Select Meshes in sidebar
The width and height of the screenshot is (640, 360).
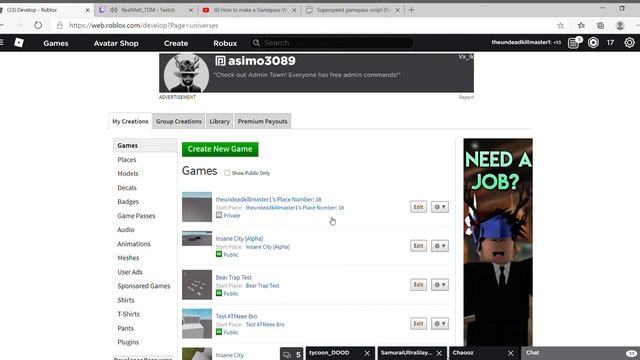click(x=128, y=258)
